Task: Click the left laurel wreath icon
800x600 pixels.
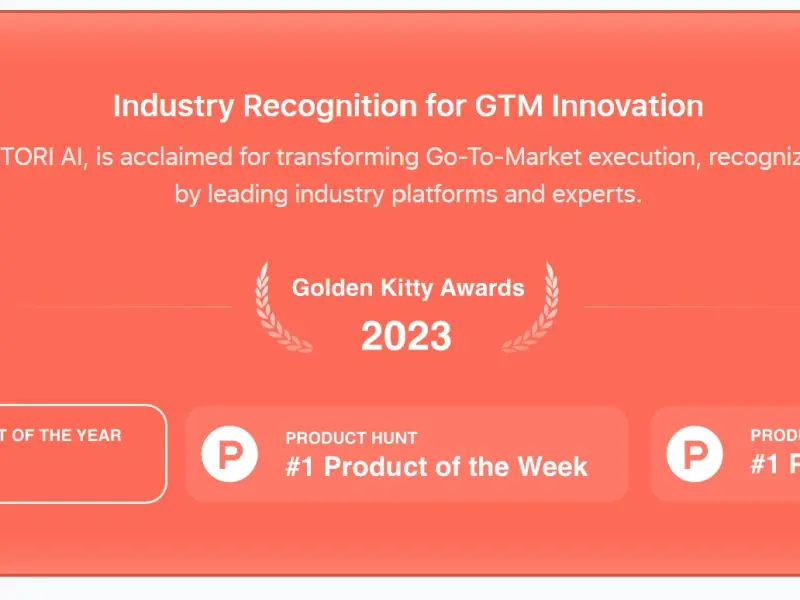Action: pyautogui.click(x=283, y=307)
